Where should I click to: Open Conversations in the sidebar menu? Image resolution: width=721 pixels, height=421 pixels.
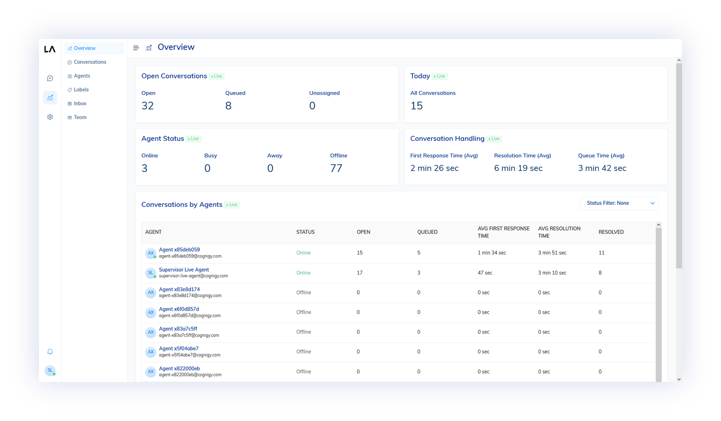[94, 62]
